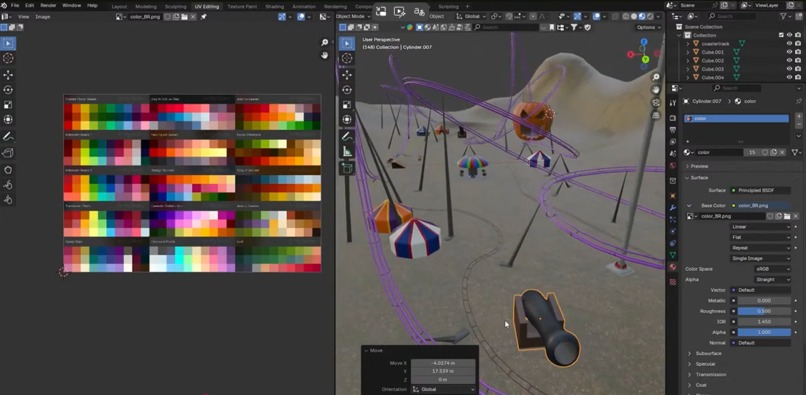806x395 pixels.
Task: Open the sRGB Color Space dropdown
Action: 772,269
